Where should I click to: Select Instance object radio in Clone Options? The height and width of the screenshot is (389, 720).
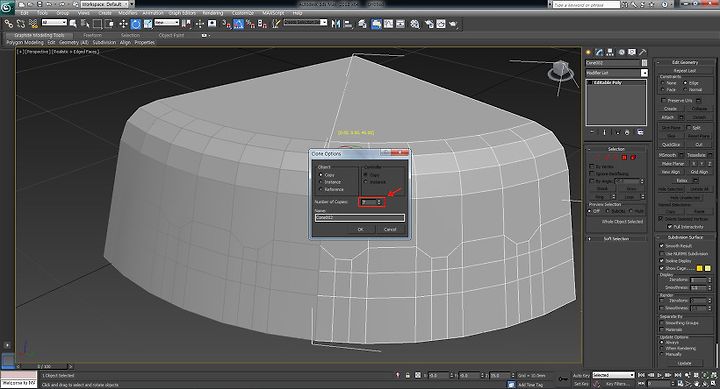[321, 182]
